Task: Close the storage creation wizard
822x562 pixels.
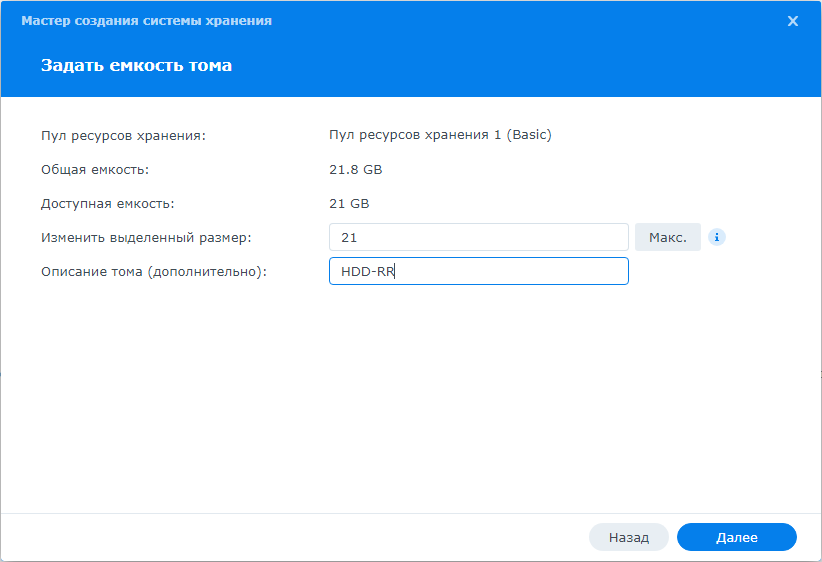Action: [793, 21]
